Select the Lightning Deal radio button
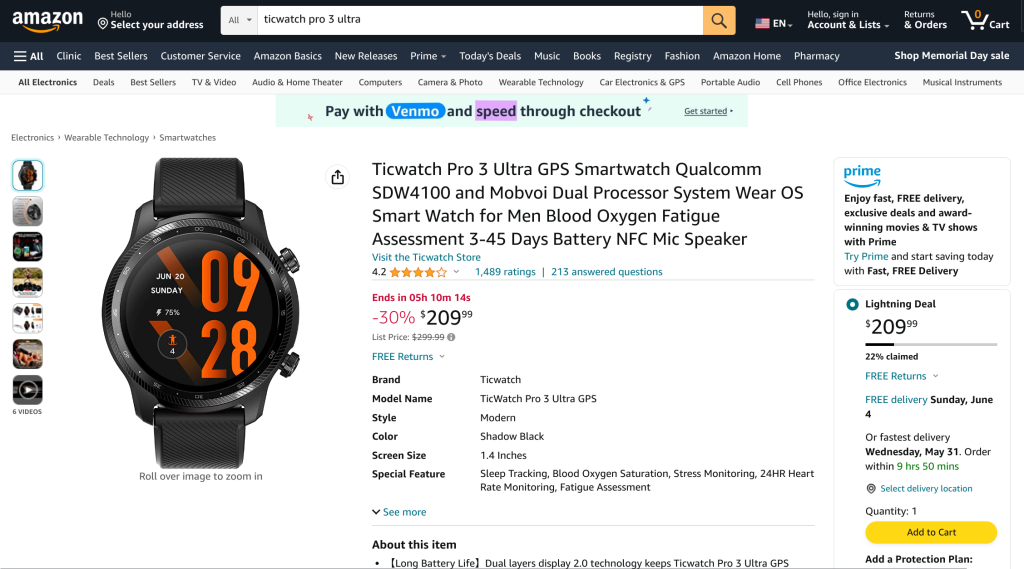The image size is (1024, 569). [852, 304]
